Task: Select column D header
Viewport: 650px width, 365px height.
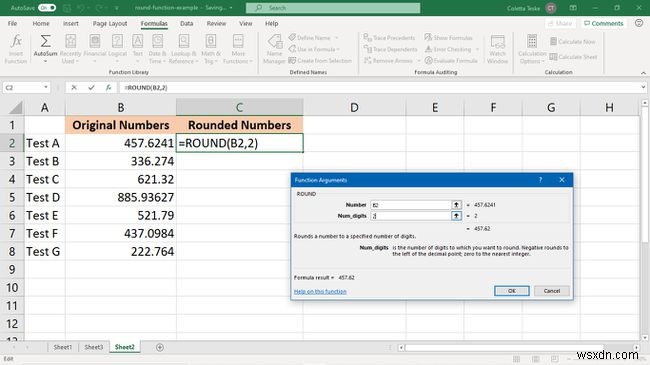Action: [354, 108]
